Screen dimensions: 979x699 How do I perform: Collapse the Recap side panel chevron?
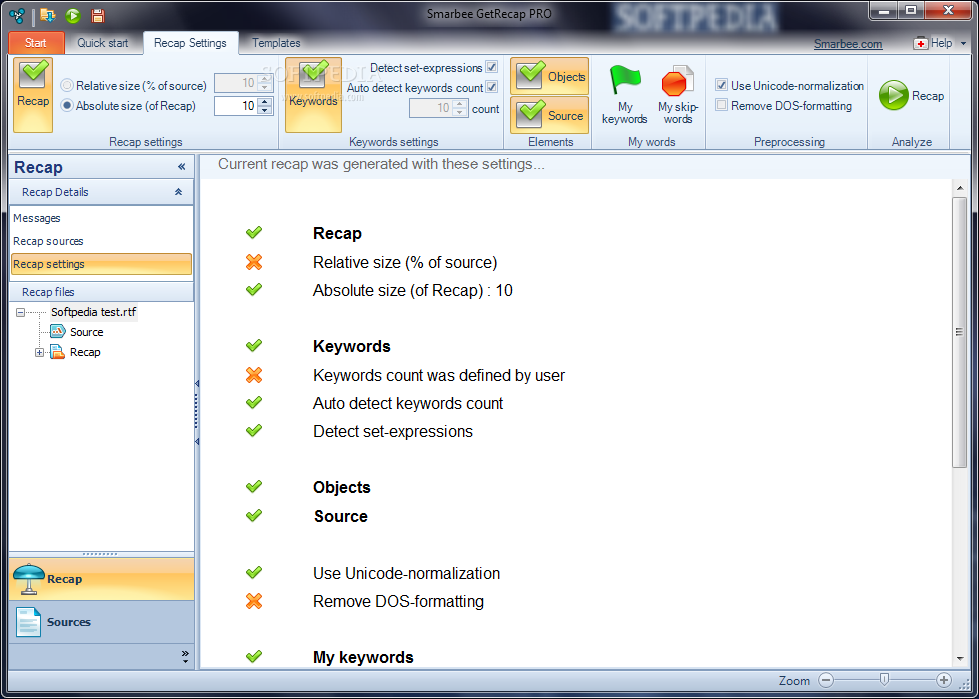182,167
